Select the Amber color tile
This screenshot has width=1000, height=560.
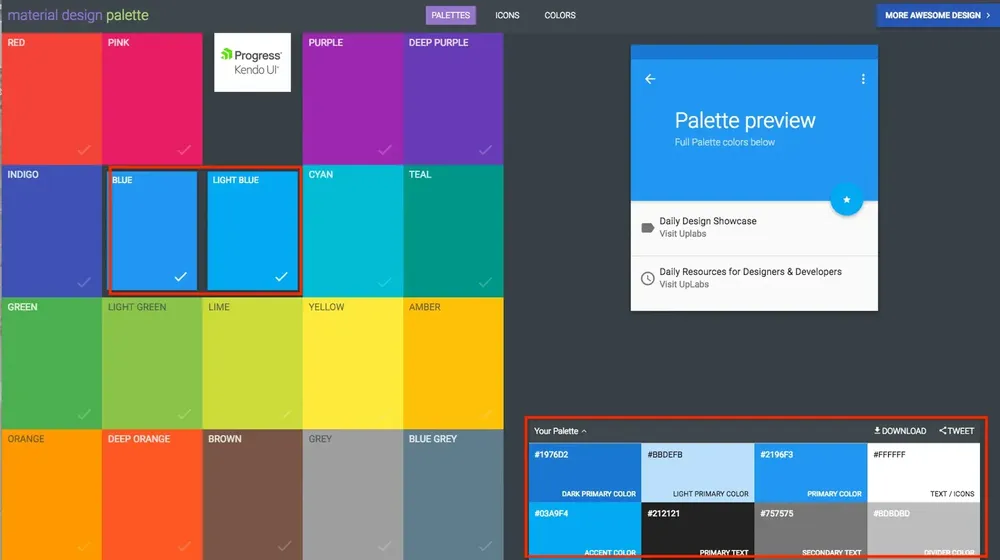tap(453, 363)
